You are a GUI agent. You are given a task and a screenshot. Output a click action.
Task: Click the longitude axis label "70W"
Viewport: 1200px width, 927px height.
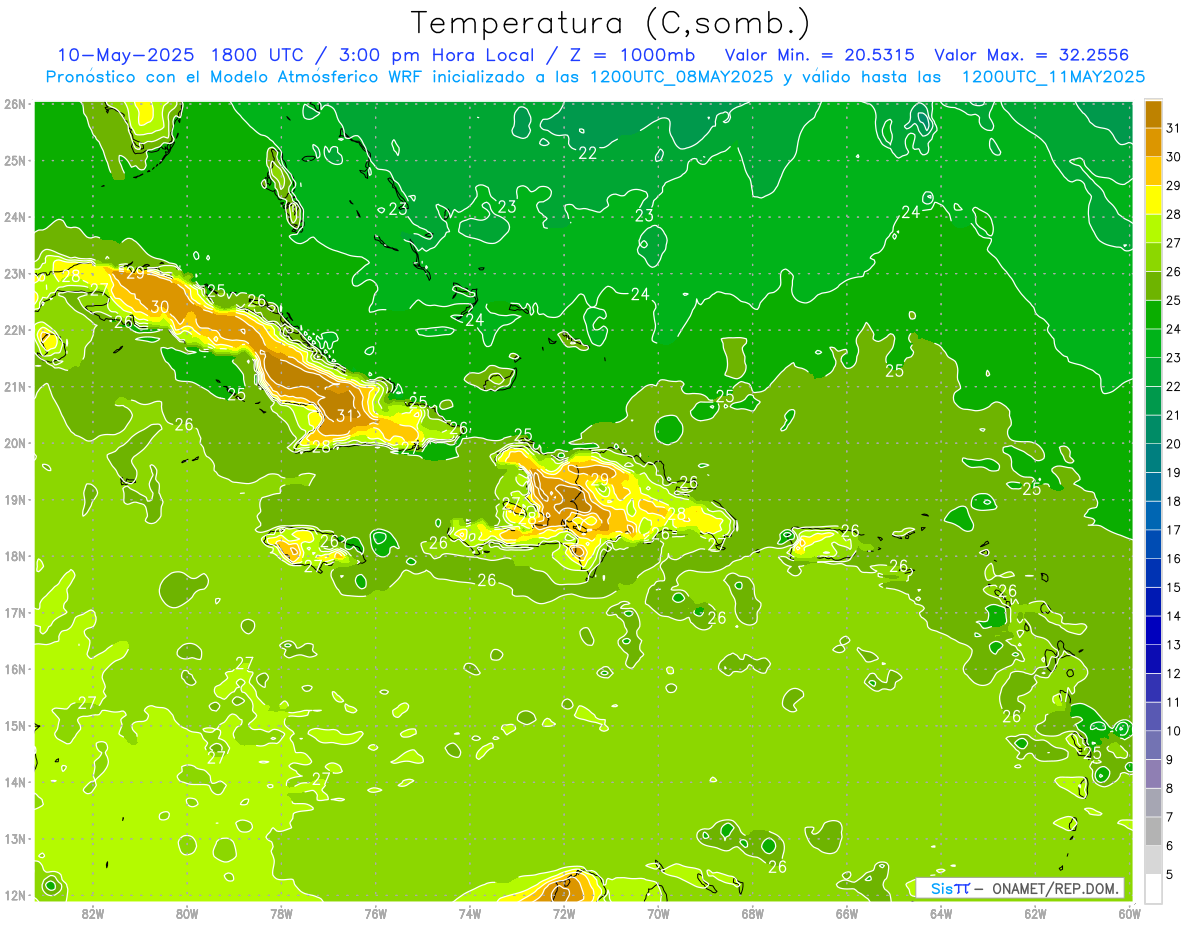click(658, 913)
